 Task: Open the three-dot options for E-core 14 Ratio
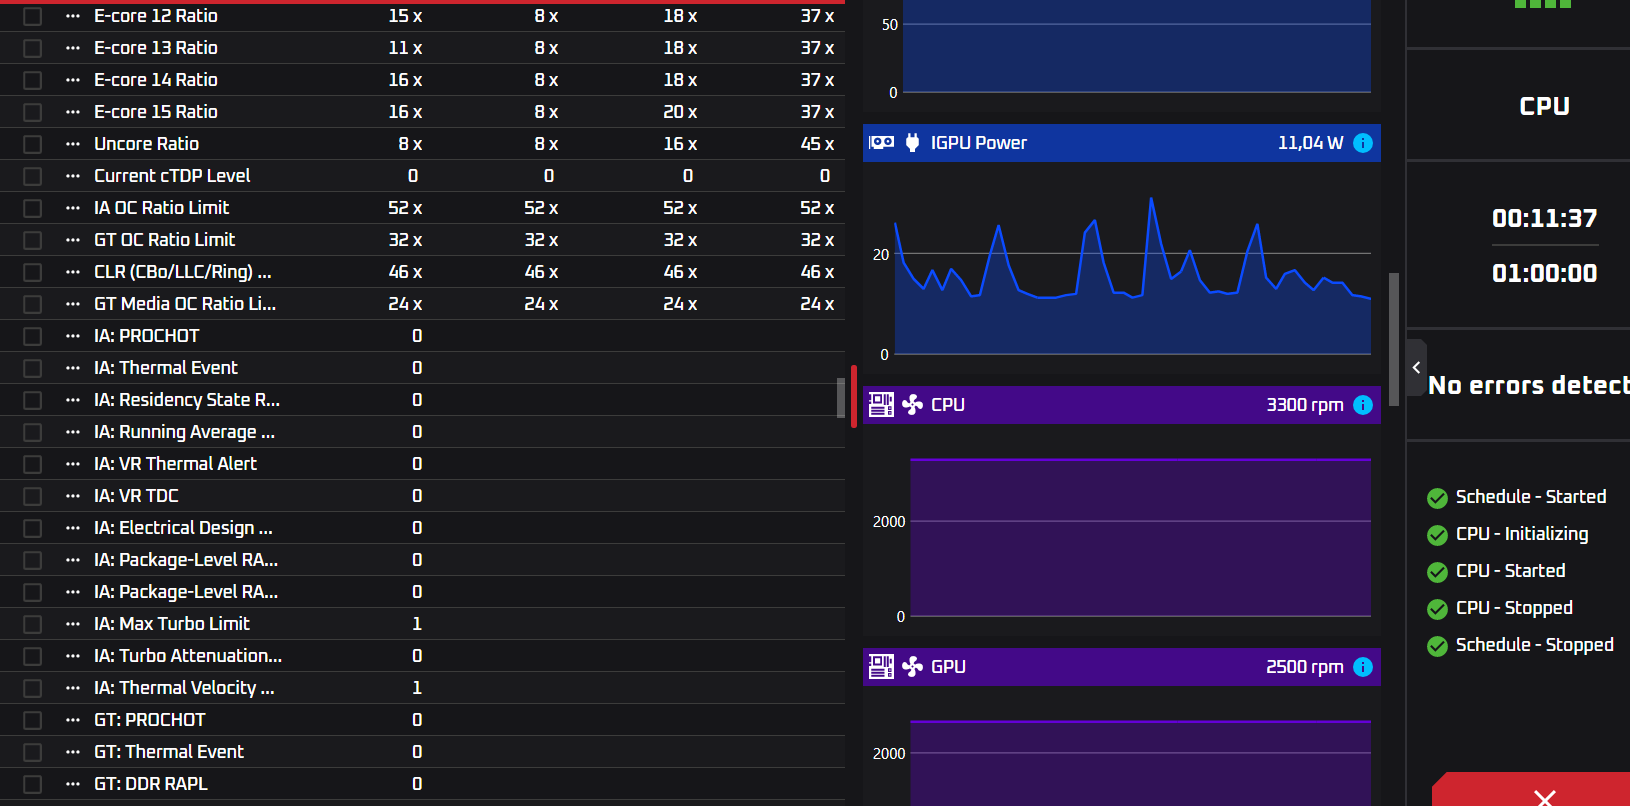coord(73,80)
